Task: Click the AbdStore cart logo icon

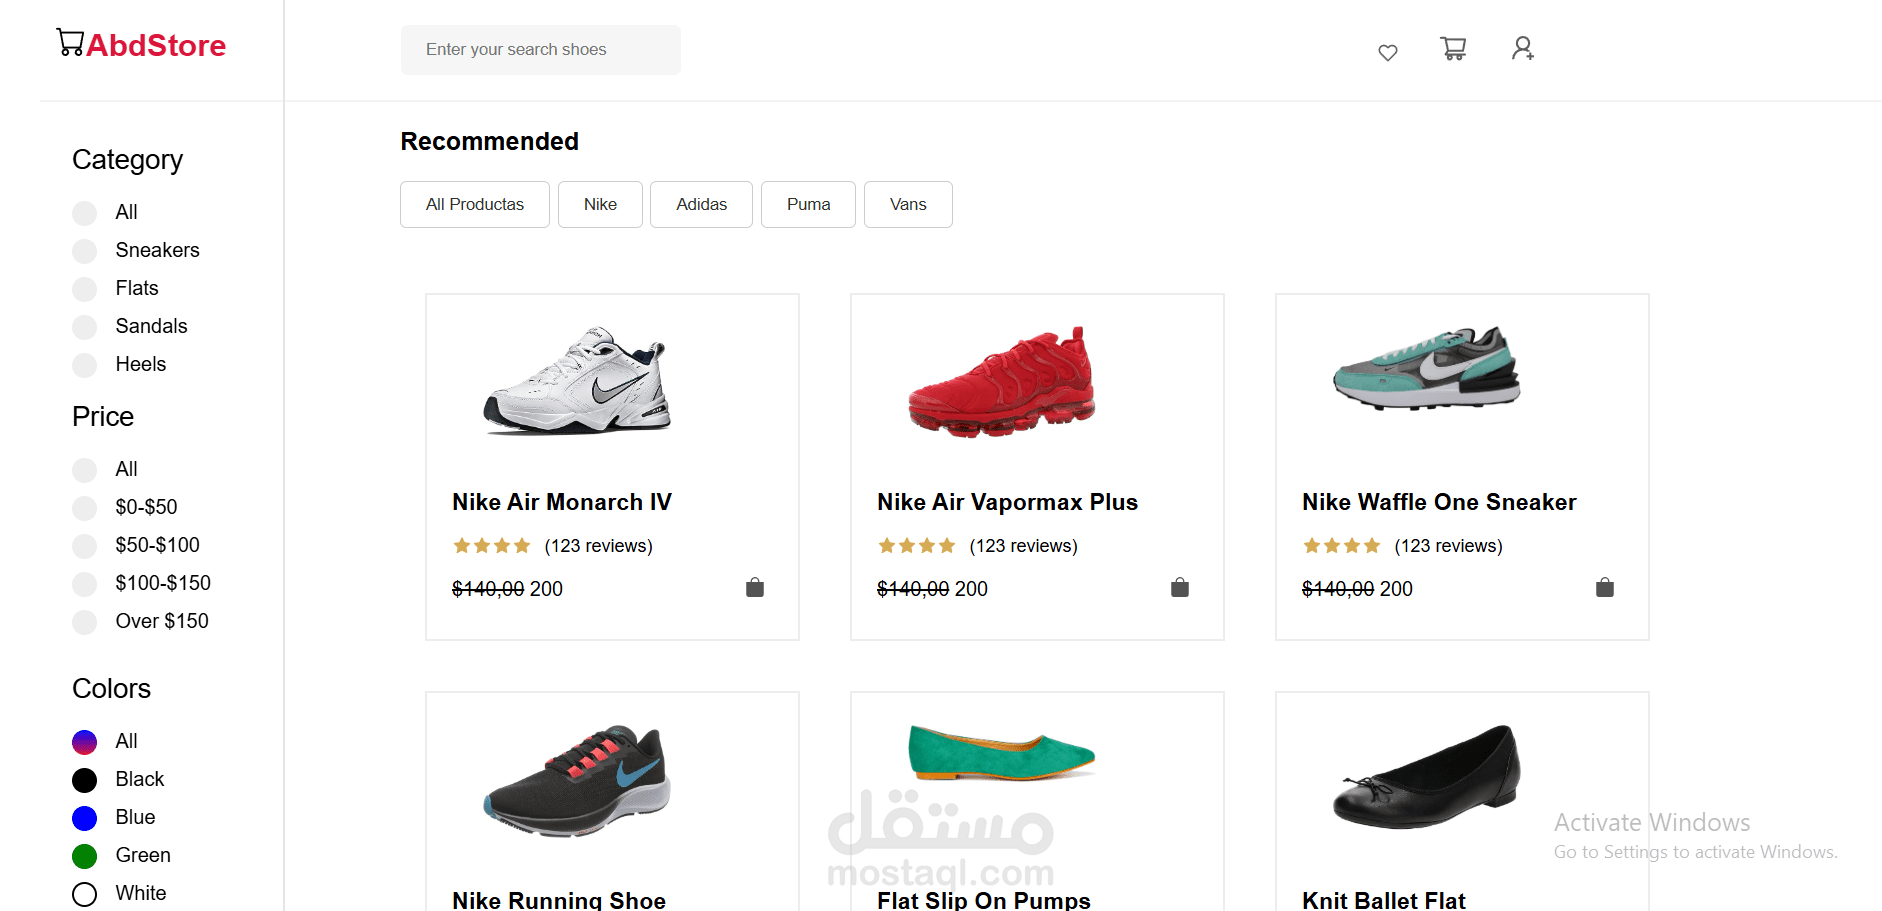Action: pos(70,42)
